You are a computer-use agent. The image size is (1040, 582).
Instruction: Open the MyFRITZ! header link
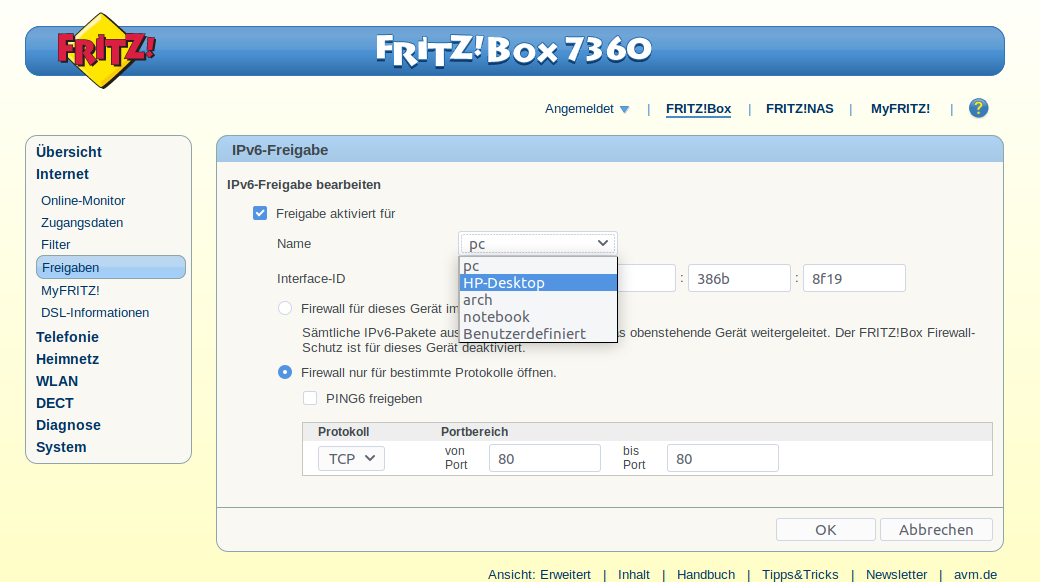point(900,109)
